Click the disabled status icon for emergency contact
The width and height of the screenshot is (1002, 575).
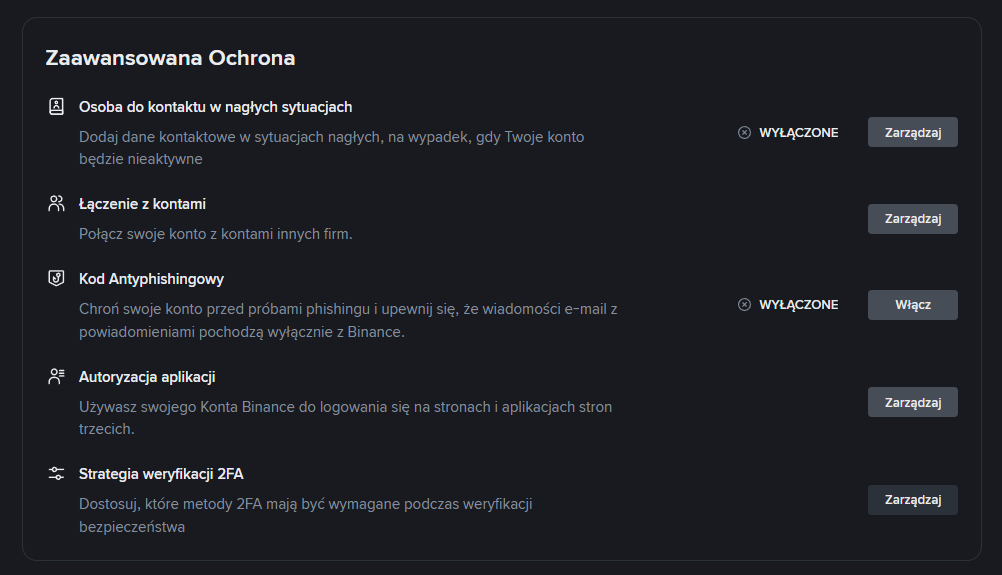point(744,132)
